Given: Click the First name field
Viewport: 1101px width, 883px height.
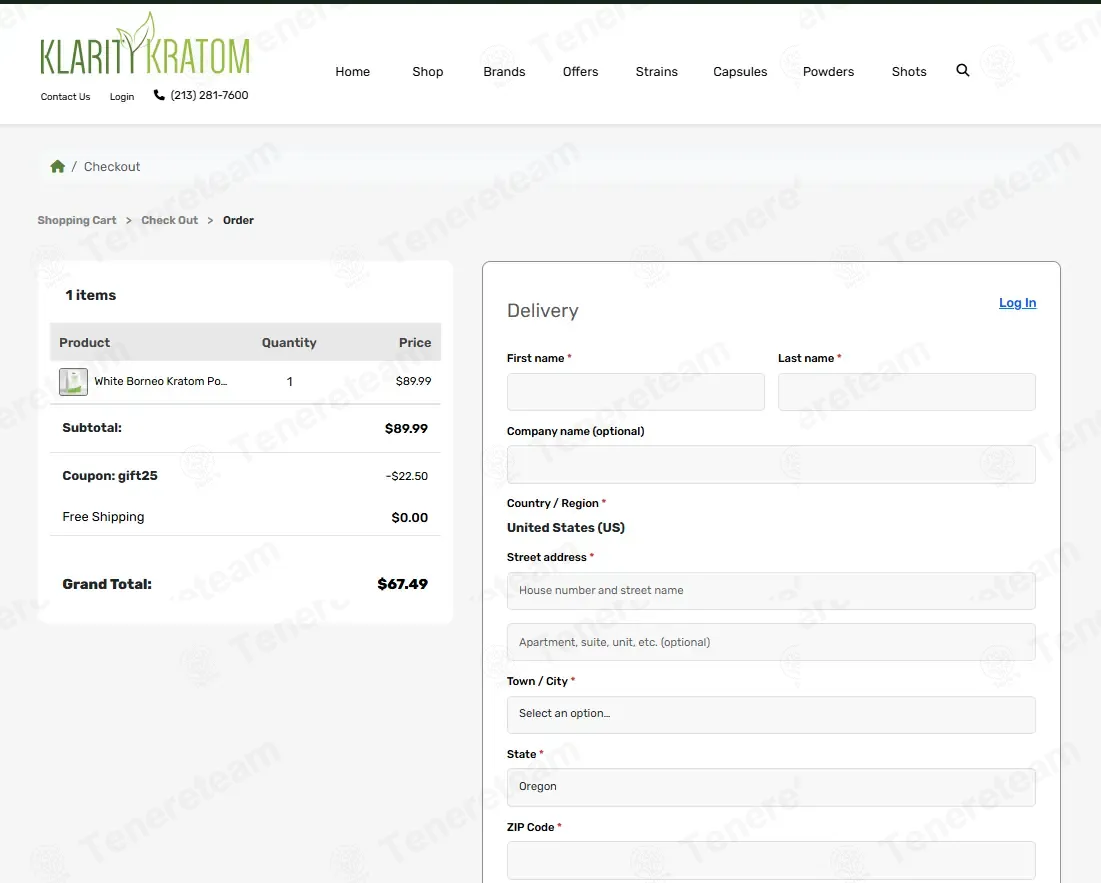Looking at the screenshot, I should point(635,392).
